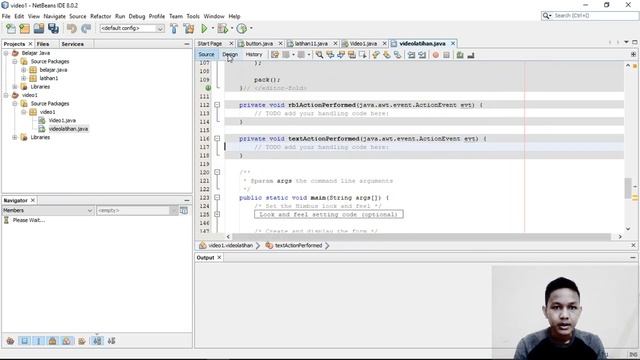Click the Build Project hammer icon
640x360 pixels.
click(x=174, y=28)
